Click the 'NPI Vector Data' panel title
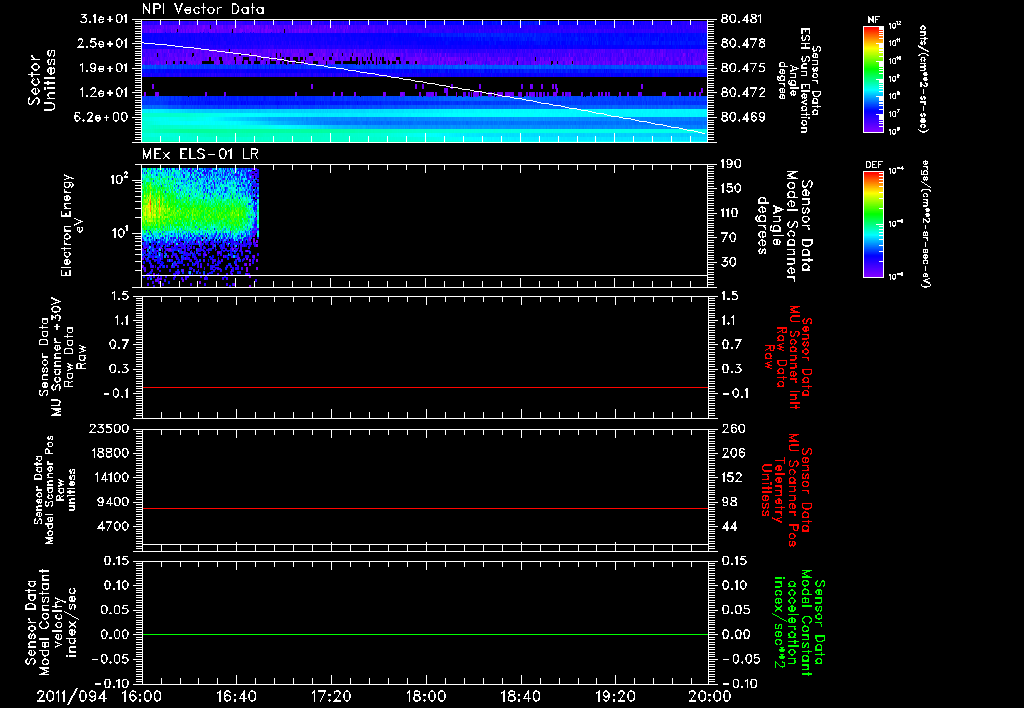The height and width of the screenshot is (708, 1024). pyautogui.click(x=203, y=9)
